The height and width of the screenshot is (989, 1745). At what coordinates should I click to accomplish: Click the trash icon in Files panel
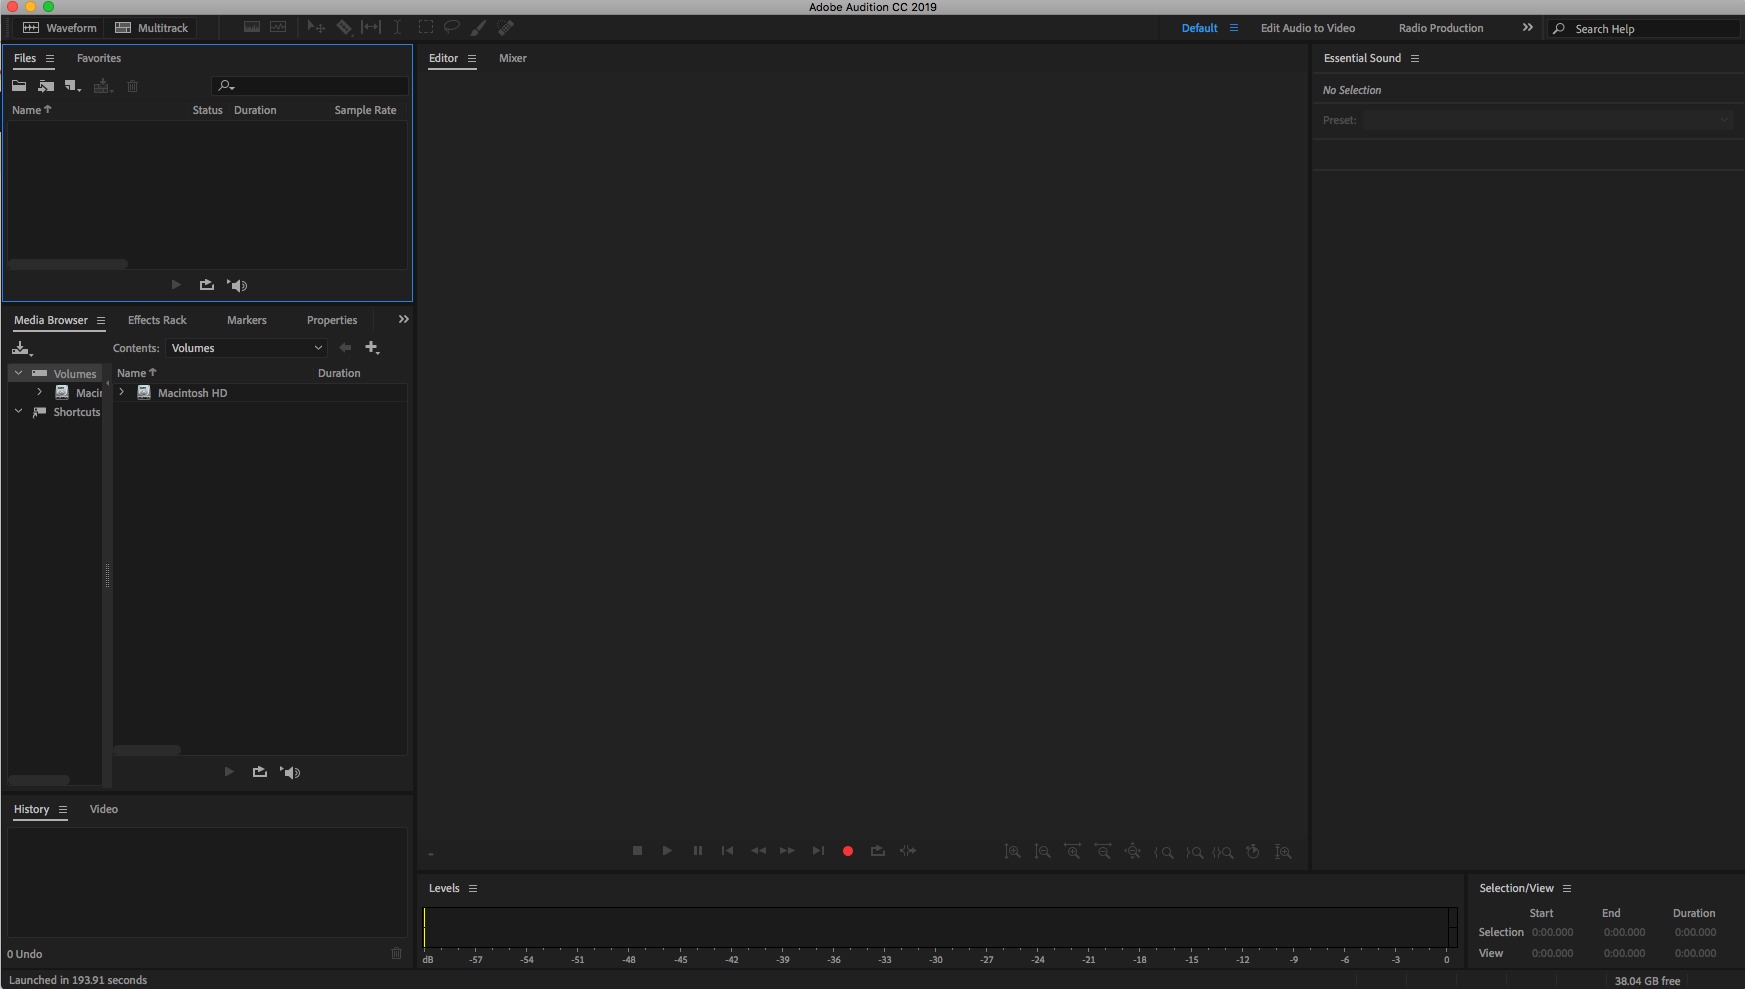click(x=133, y=86)
